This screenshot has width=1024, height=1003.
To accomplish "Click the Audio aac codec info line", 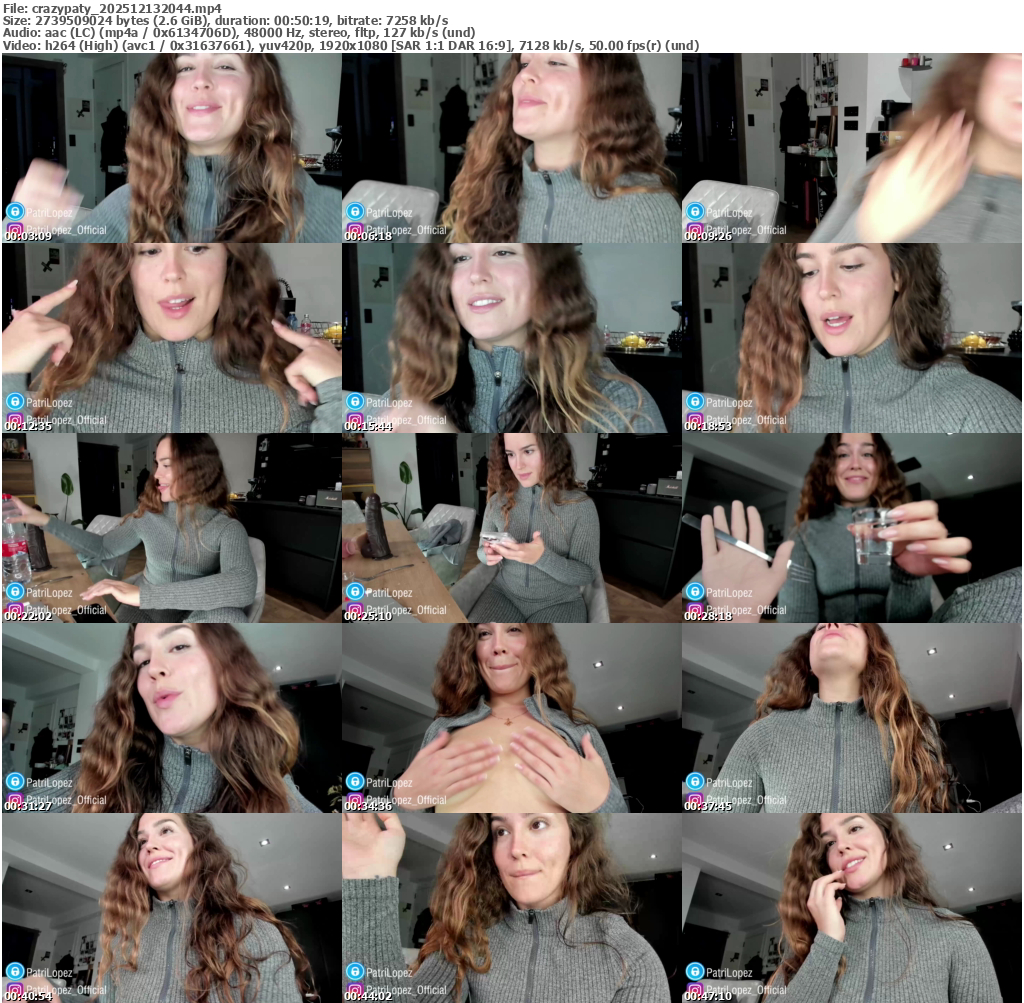I will tap(239, 33).
